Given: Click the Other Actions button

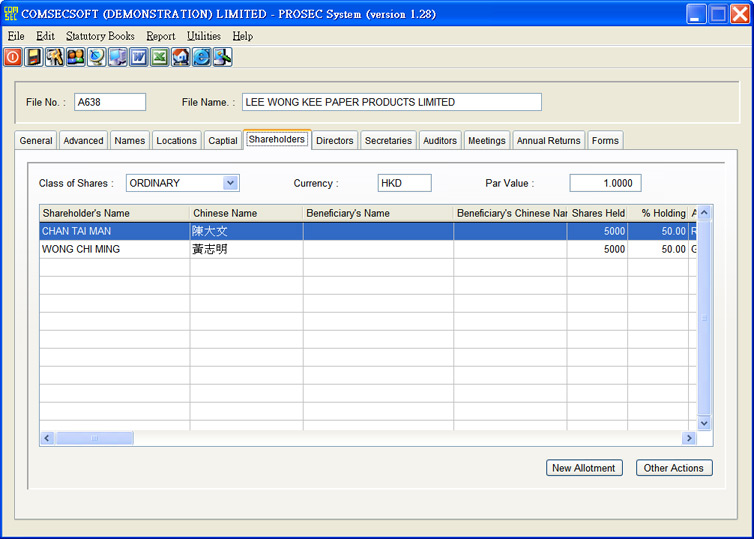Looking at the screenshot, I should 674,468.
